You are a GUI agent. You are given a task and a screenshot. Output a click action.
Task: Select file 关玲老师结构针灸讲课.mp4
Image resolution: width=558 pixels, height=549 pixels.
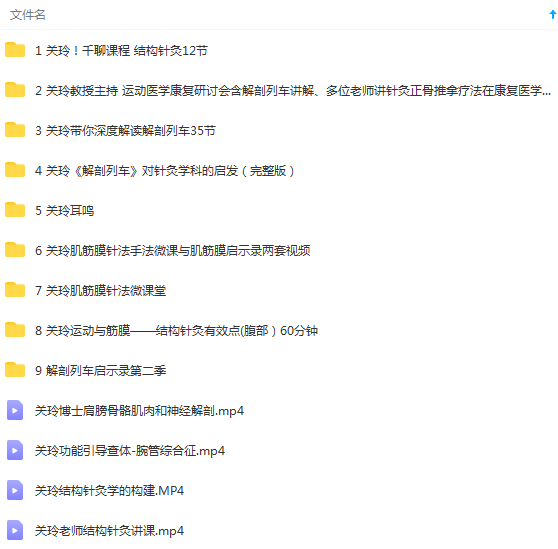coord(109,531)
